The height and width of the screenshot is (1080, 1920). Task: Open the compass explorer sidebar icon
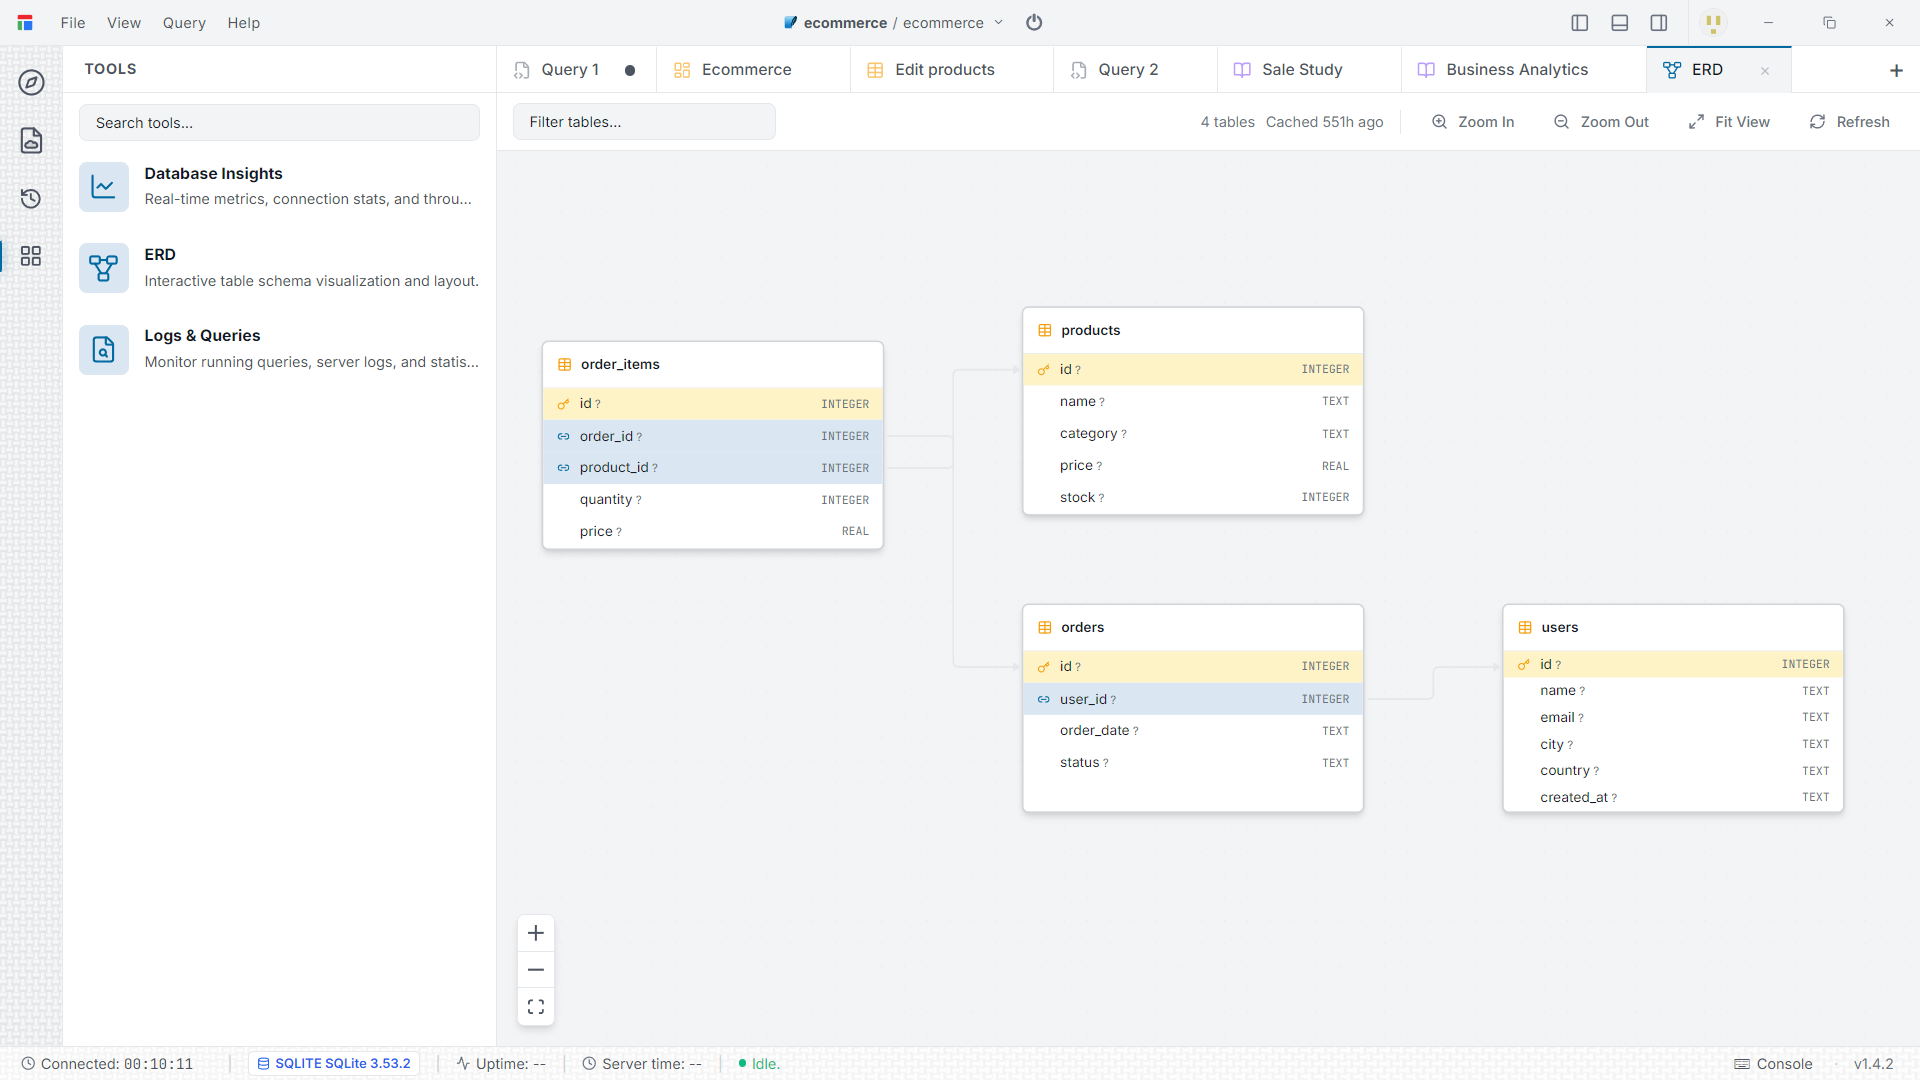[31, 82]
